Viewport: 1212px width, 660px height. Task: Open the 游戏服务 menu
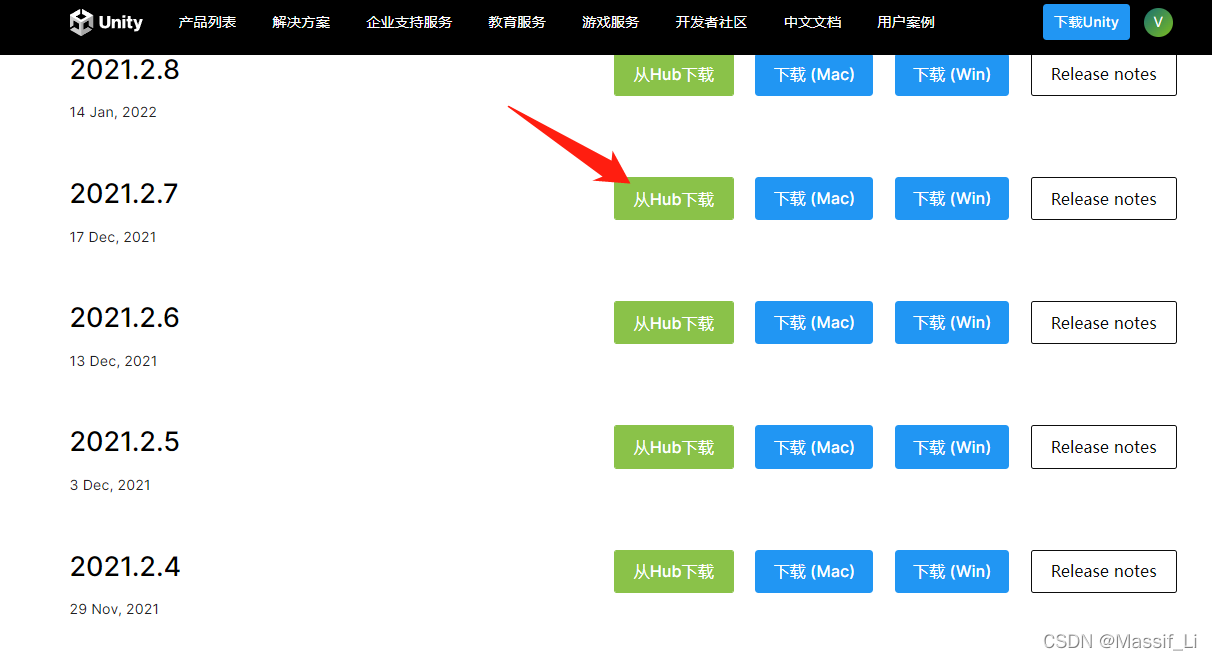pyautogui.click(x=610, y=22)
